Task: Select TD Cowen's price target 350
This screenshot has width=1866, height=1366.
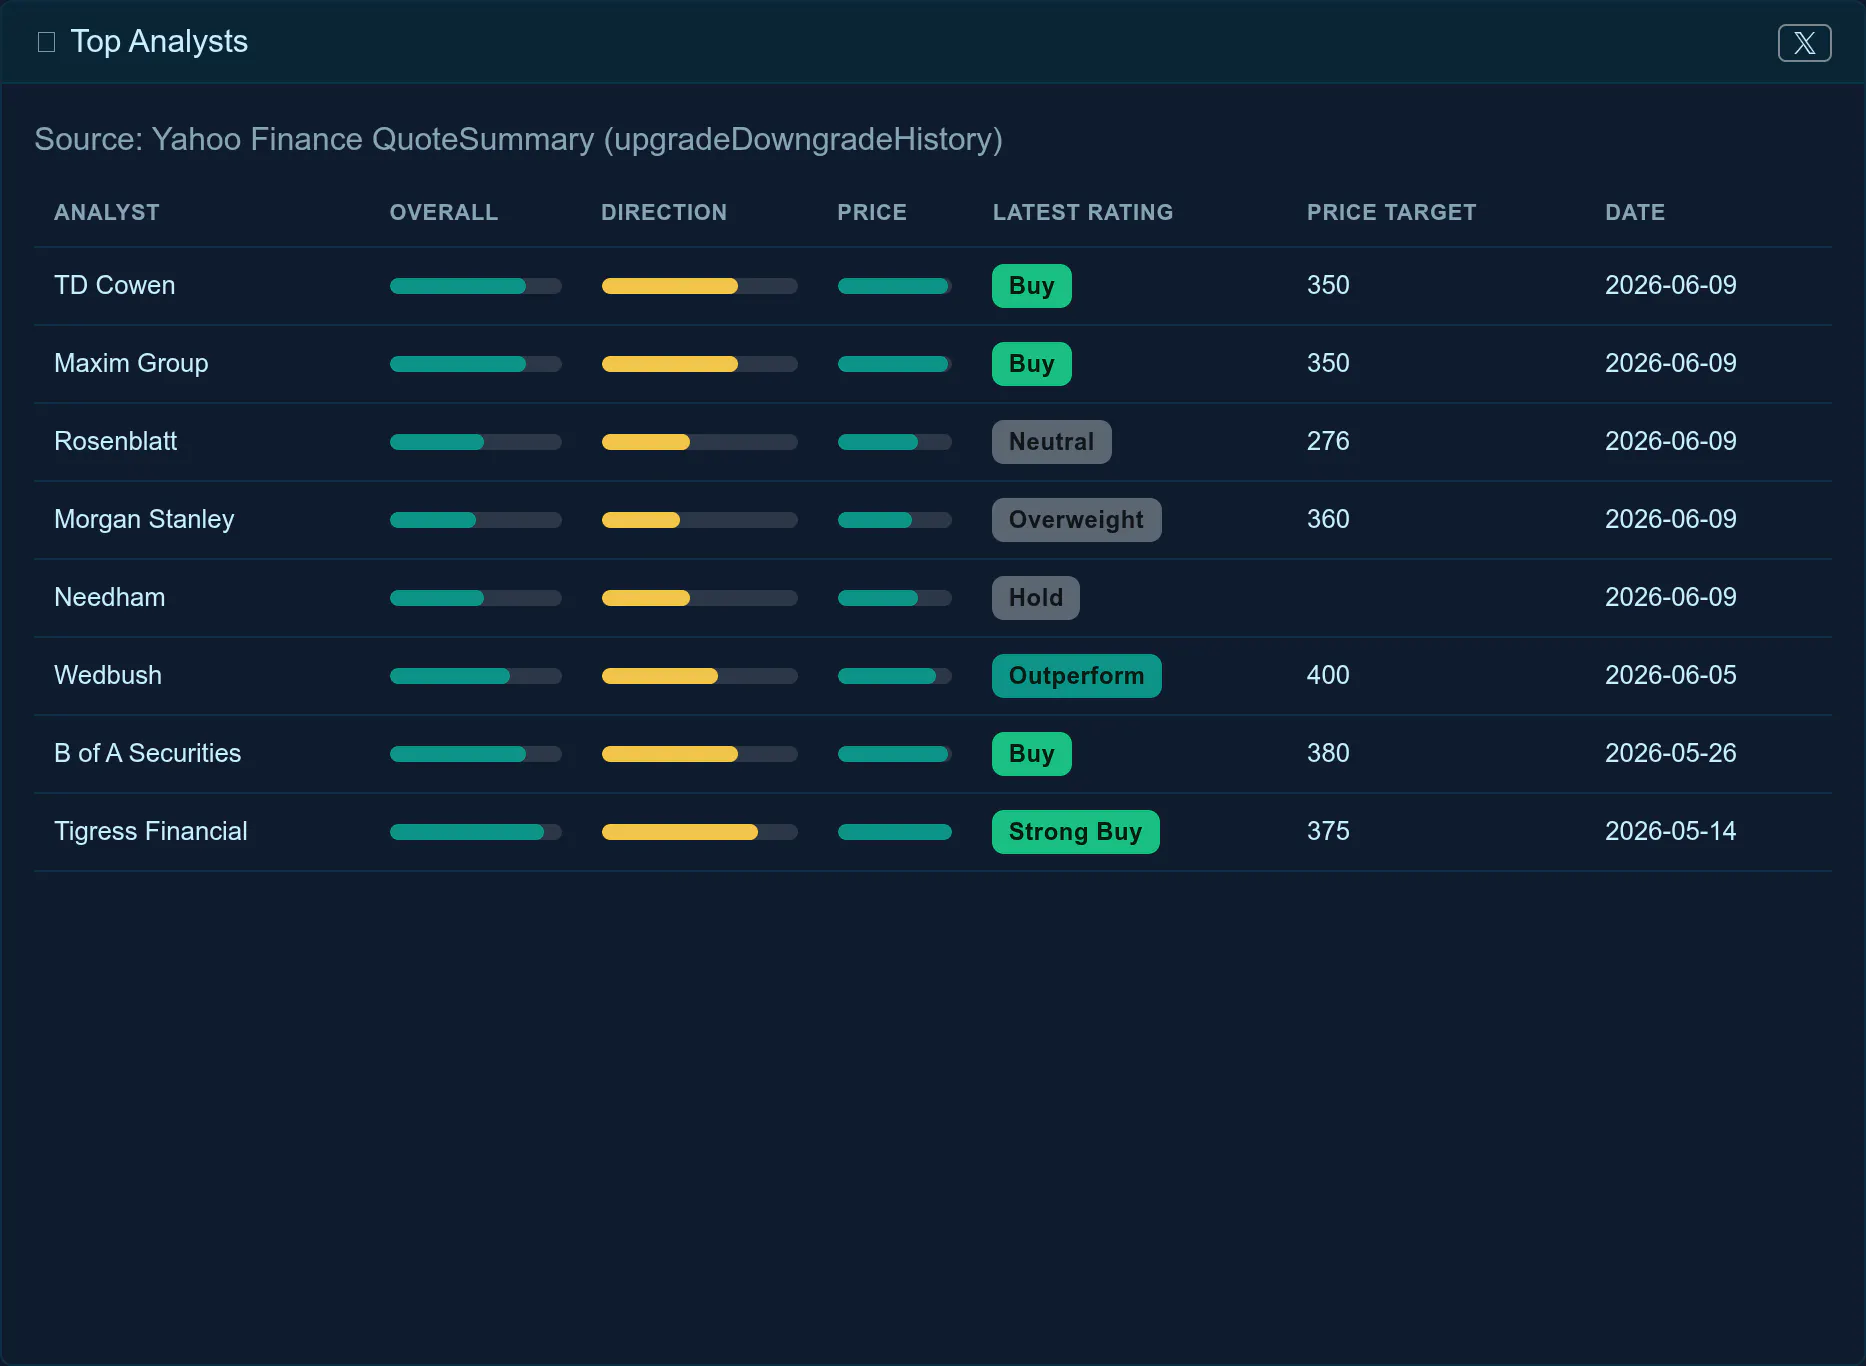Action: [1328, 285]
